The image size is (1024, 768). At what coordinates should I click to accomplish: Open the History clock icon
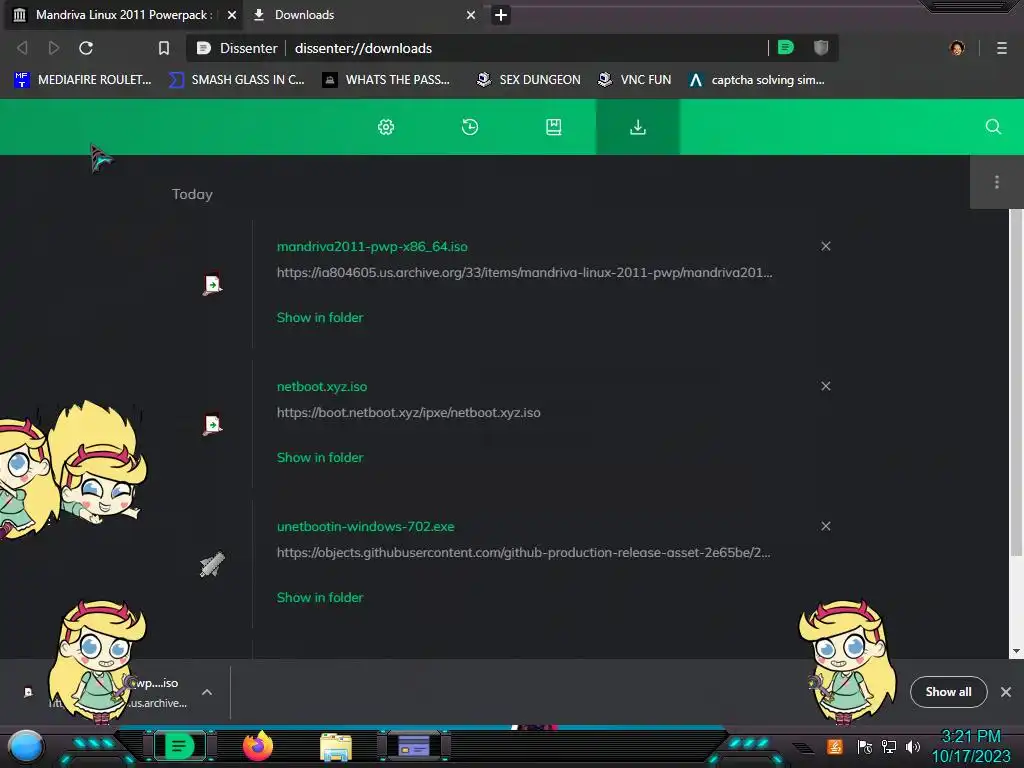pyautogui.click(x=470, y=127)
